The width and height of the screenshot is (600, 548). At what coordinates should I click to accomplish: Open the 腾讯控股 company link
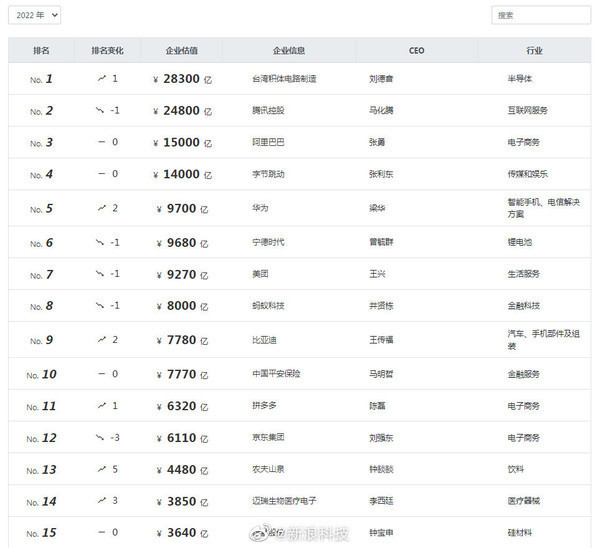(268, 111)
